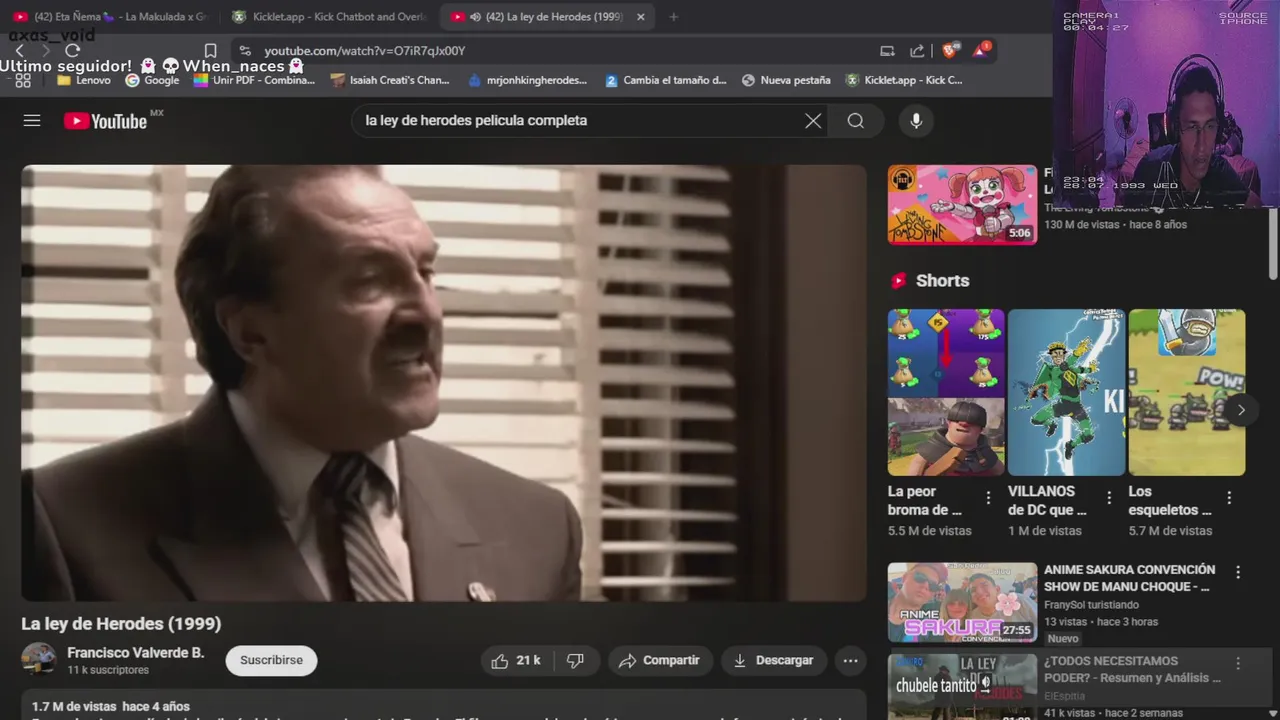Open the mrjonhkingherodes bookmark
Image resolution: width=1280 pixels, height=720 pixels.
(527, 80)
